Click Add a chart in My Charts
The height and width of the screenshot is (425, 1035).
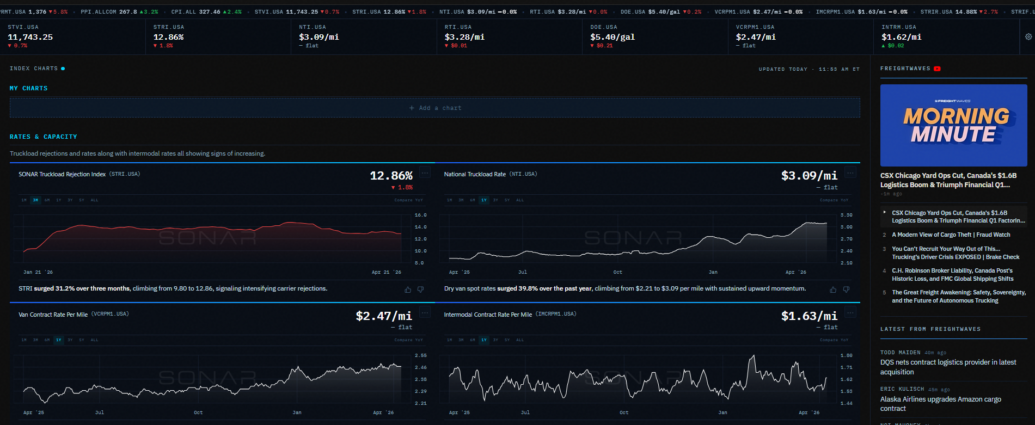click(435, 107)
